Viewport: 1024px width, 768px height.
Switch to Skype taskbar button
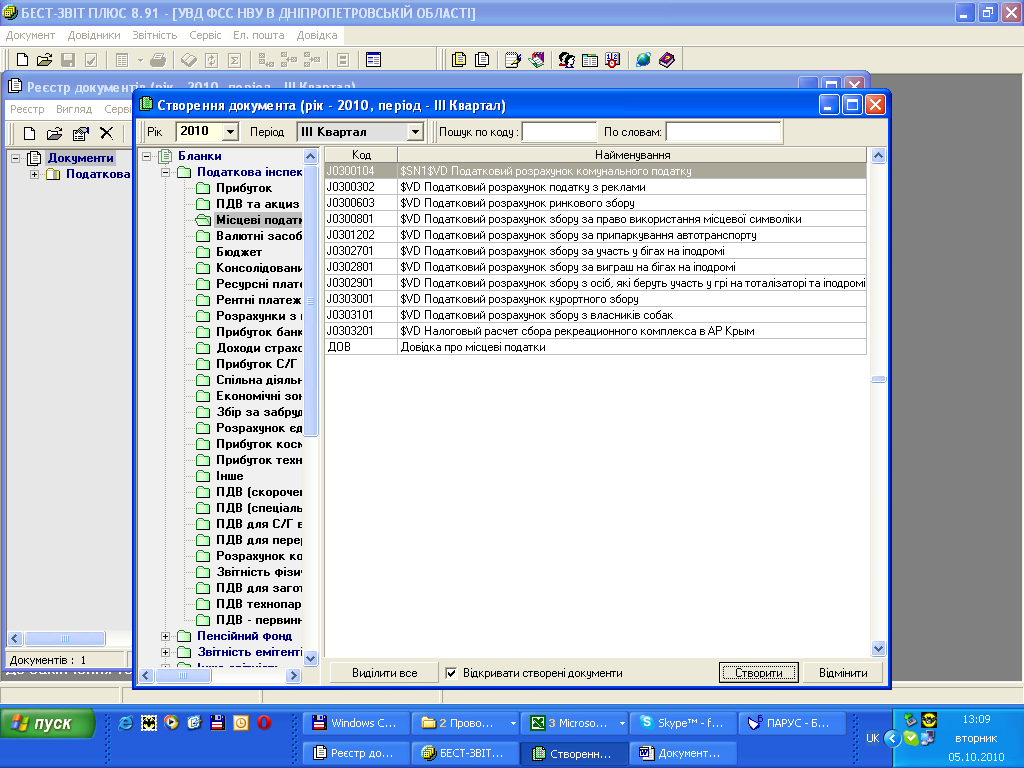pos(683,723)
